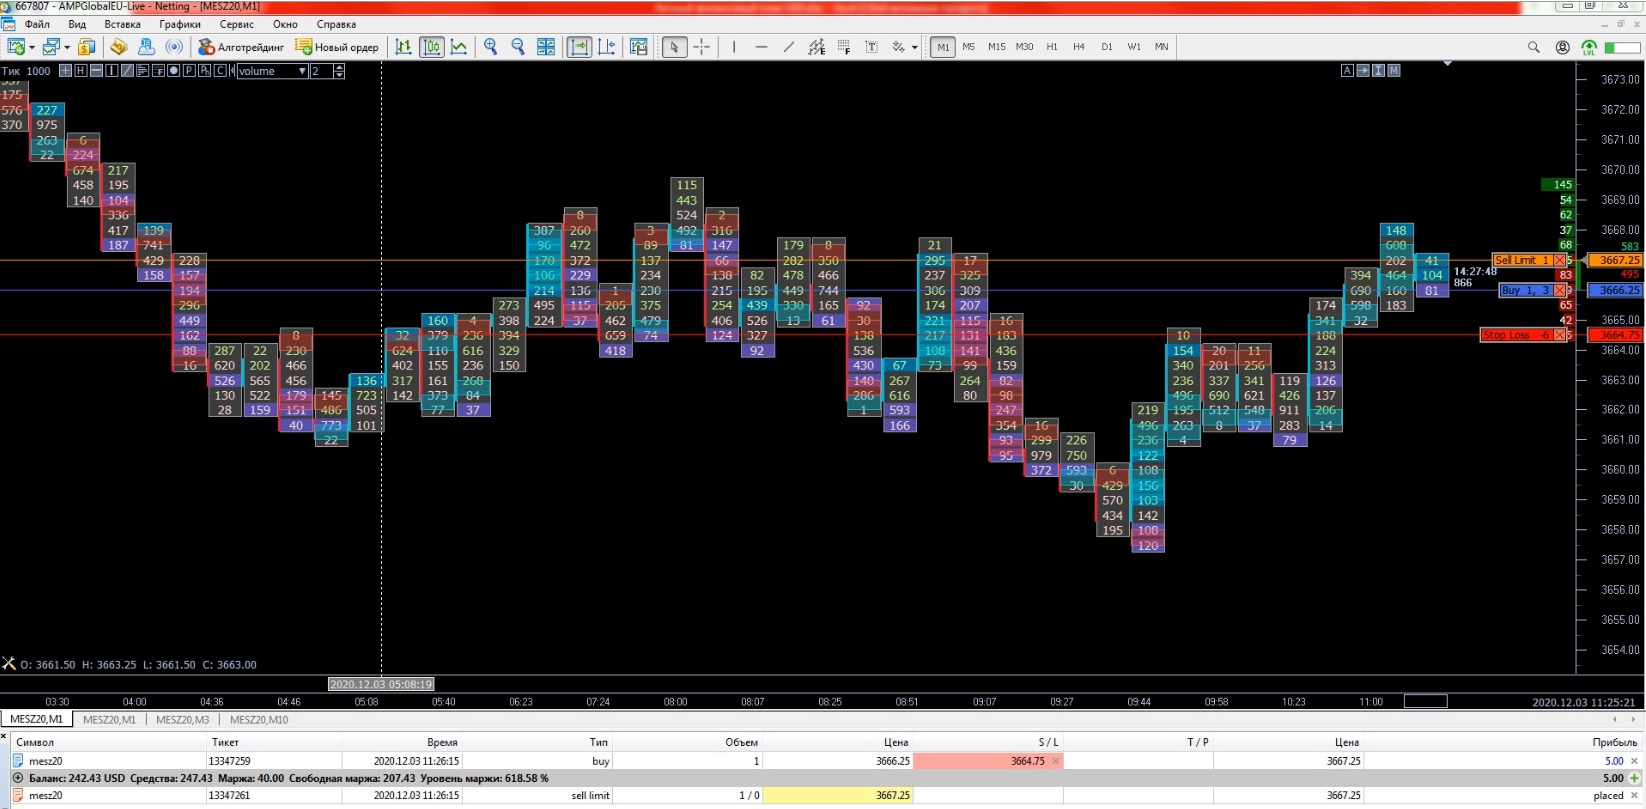1646x809 pixels.
Task: Click the Новый ордер button
Action: (337, 47)
